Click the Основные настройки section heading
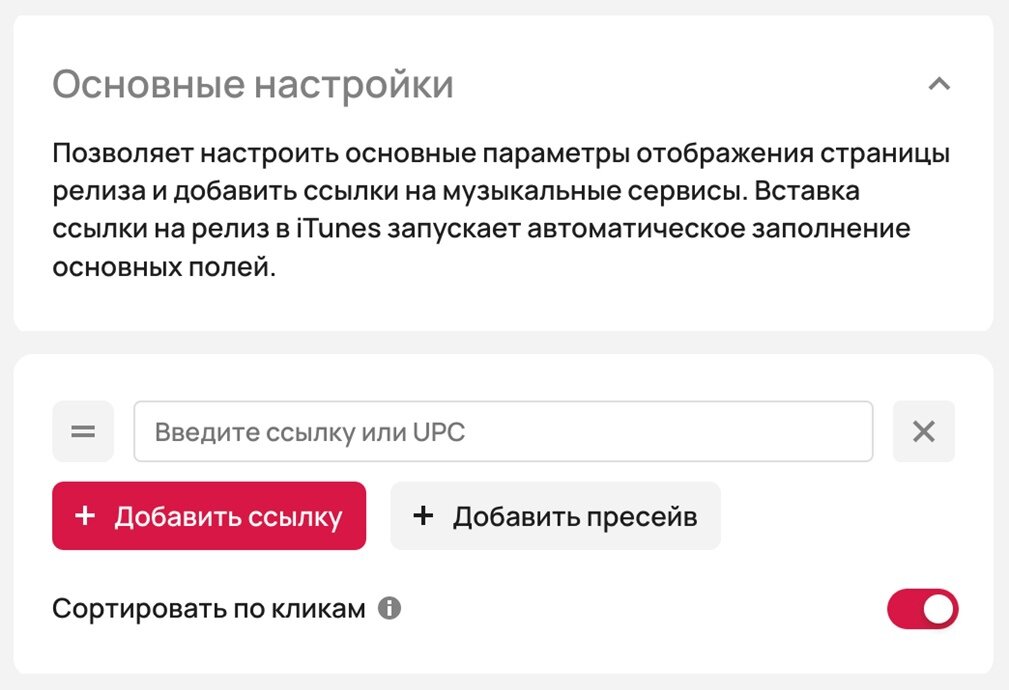 click(253, 84)
